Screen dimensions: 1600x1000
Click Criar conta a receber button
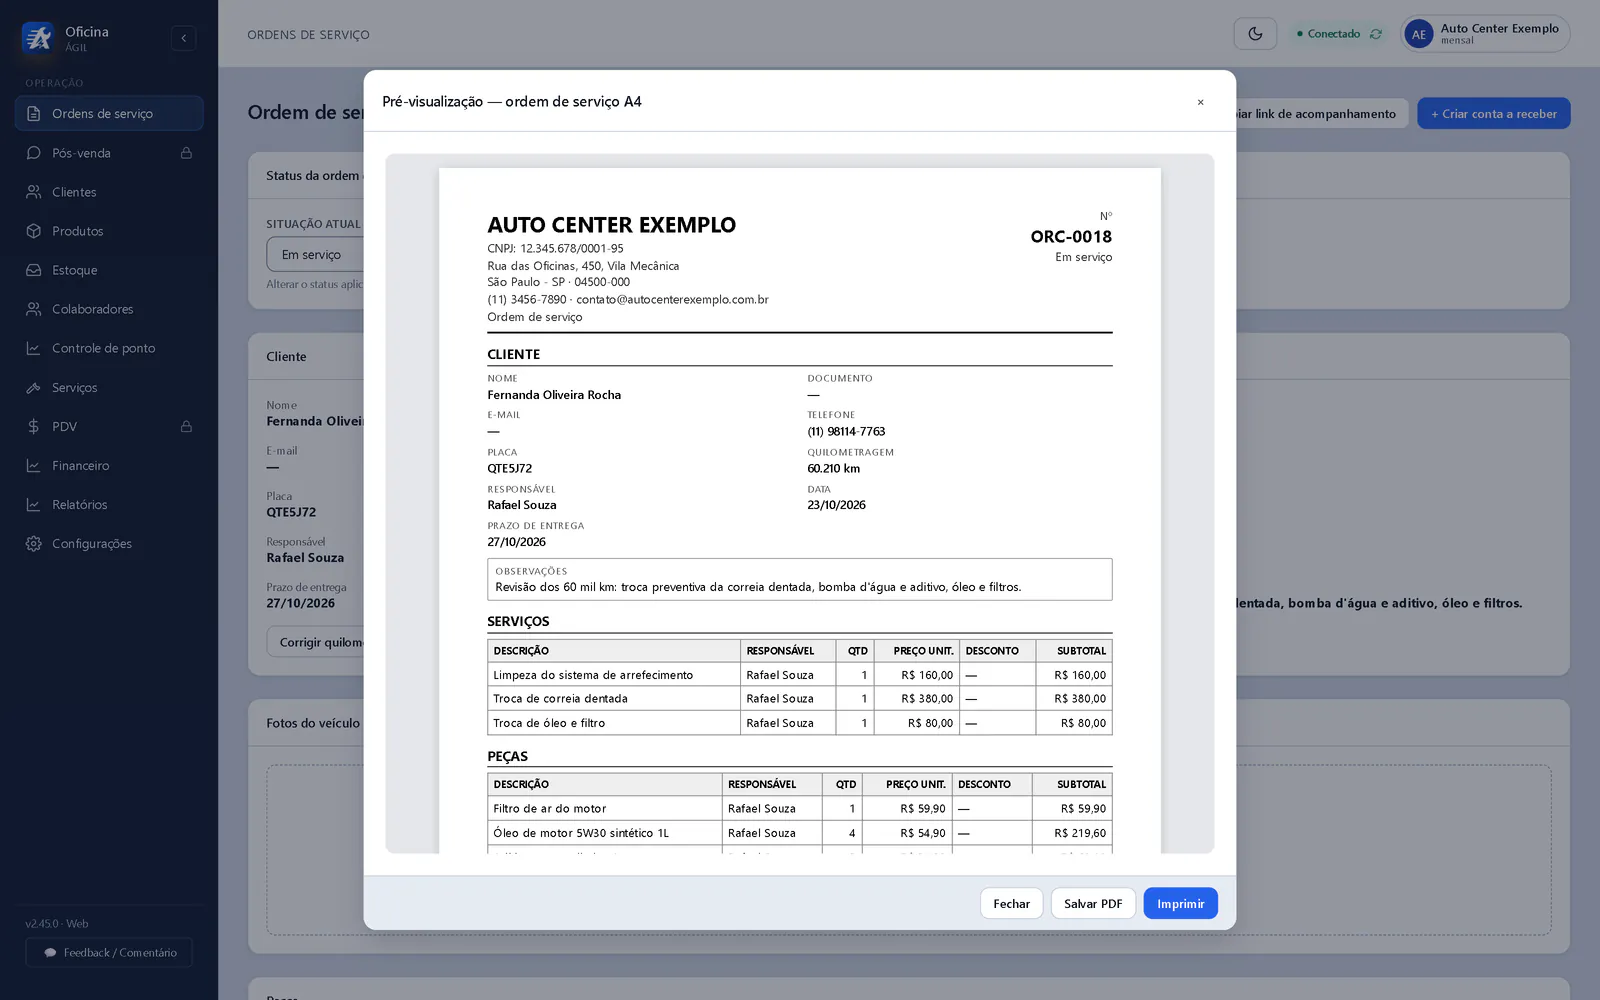[x=1494, y=114]
